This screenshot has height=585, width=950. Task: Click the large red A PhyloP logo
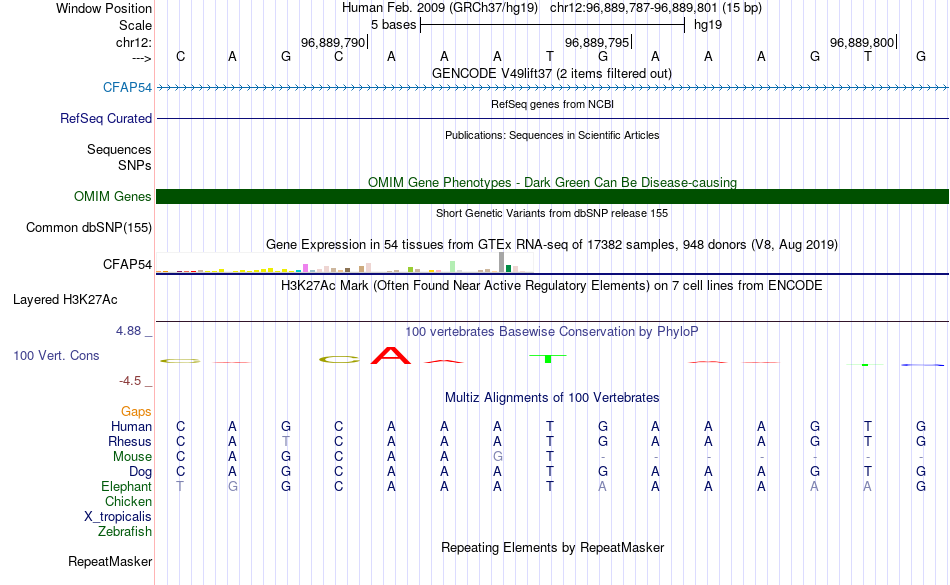(x=391, y=355)
